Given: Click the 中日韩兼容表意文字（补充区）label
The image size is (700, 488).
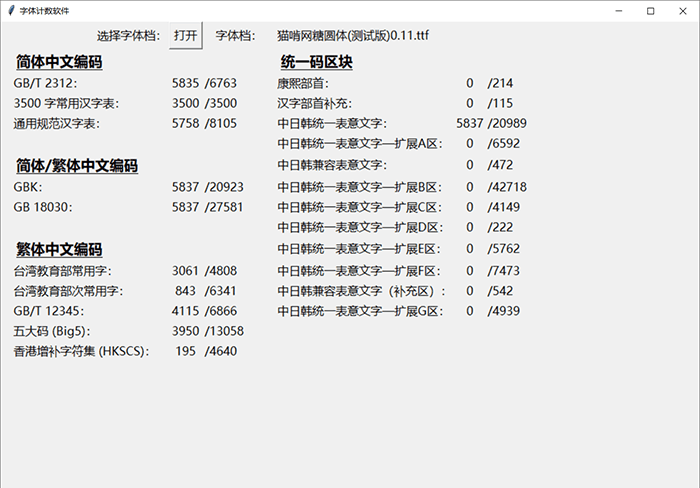Looking at the screenshot, I should coord(361,291).
